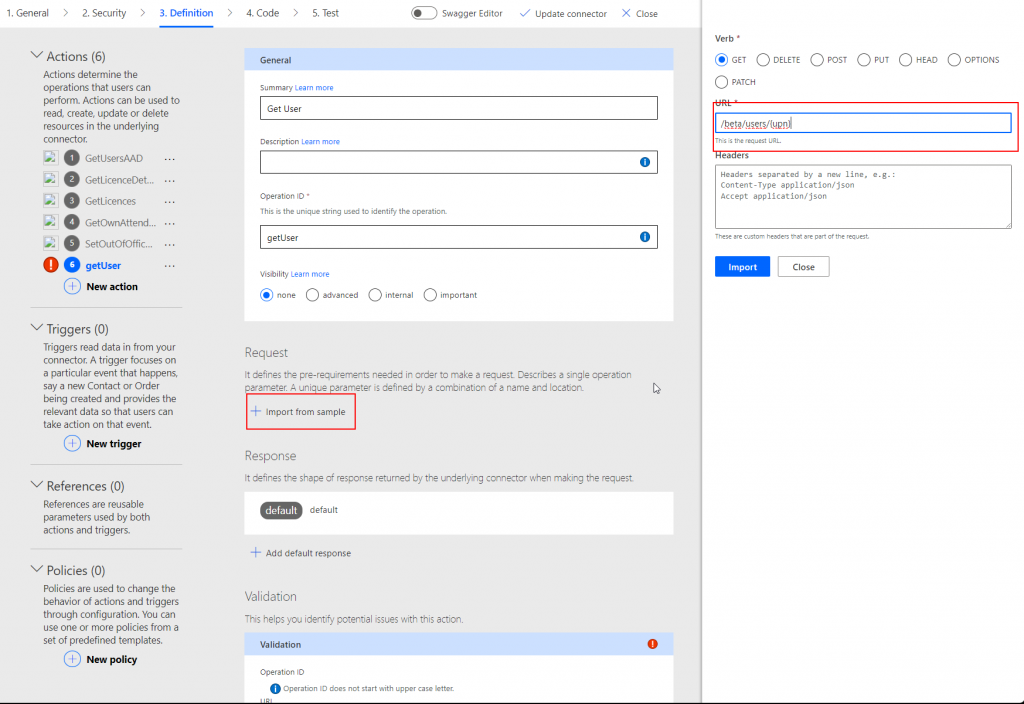Open Learn more link next to Summary
The width and height of the screenshot is (1024, 704).
pyautogui.click(x=314, y=88)
